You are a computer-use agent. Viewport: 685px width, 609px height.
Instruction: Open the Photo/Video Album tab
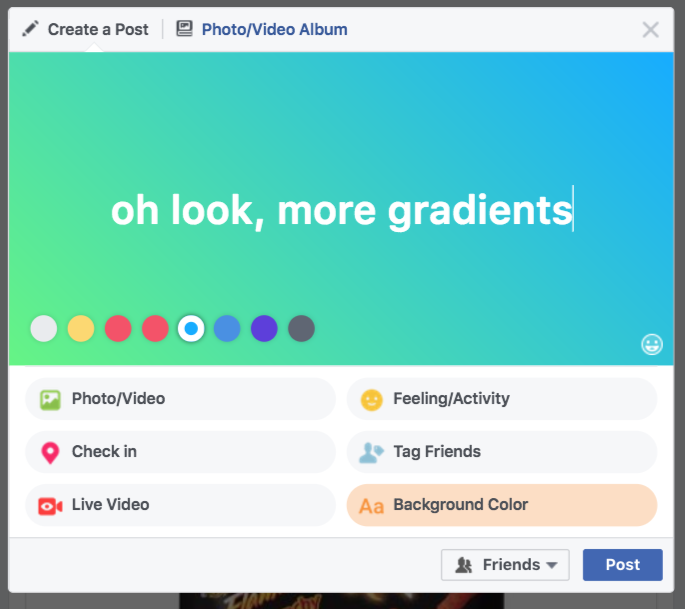[x=274, y=29]
